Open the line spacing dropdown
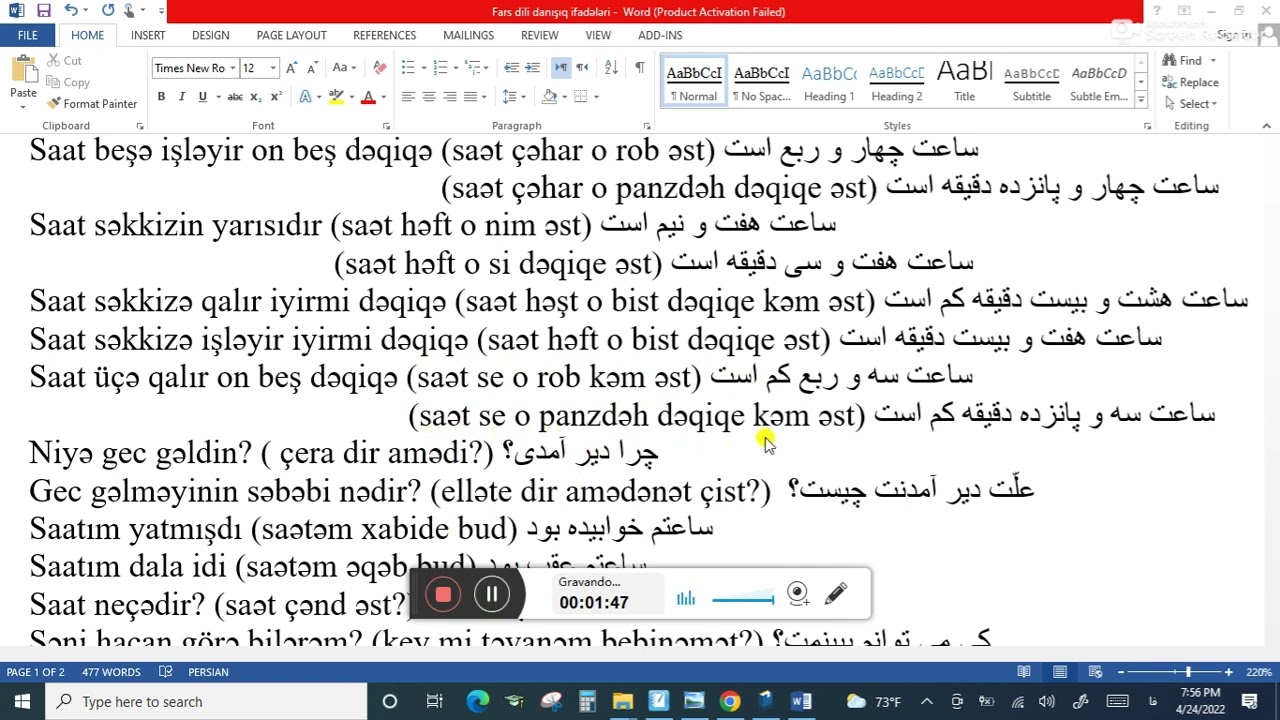Screen dimensions: 1280x720 [514, 97]
